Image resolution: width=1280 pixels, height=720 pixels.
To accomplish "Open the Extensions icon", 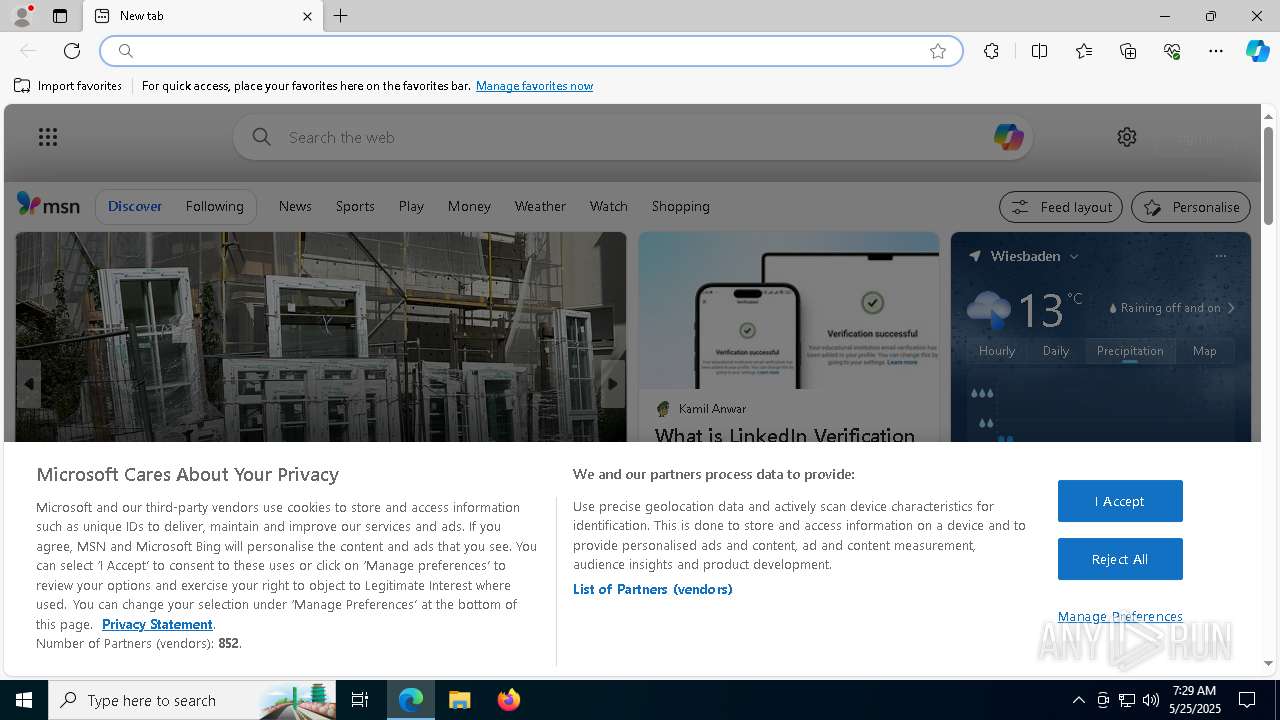I will coord(991,51).
